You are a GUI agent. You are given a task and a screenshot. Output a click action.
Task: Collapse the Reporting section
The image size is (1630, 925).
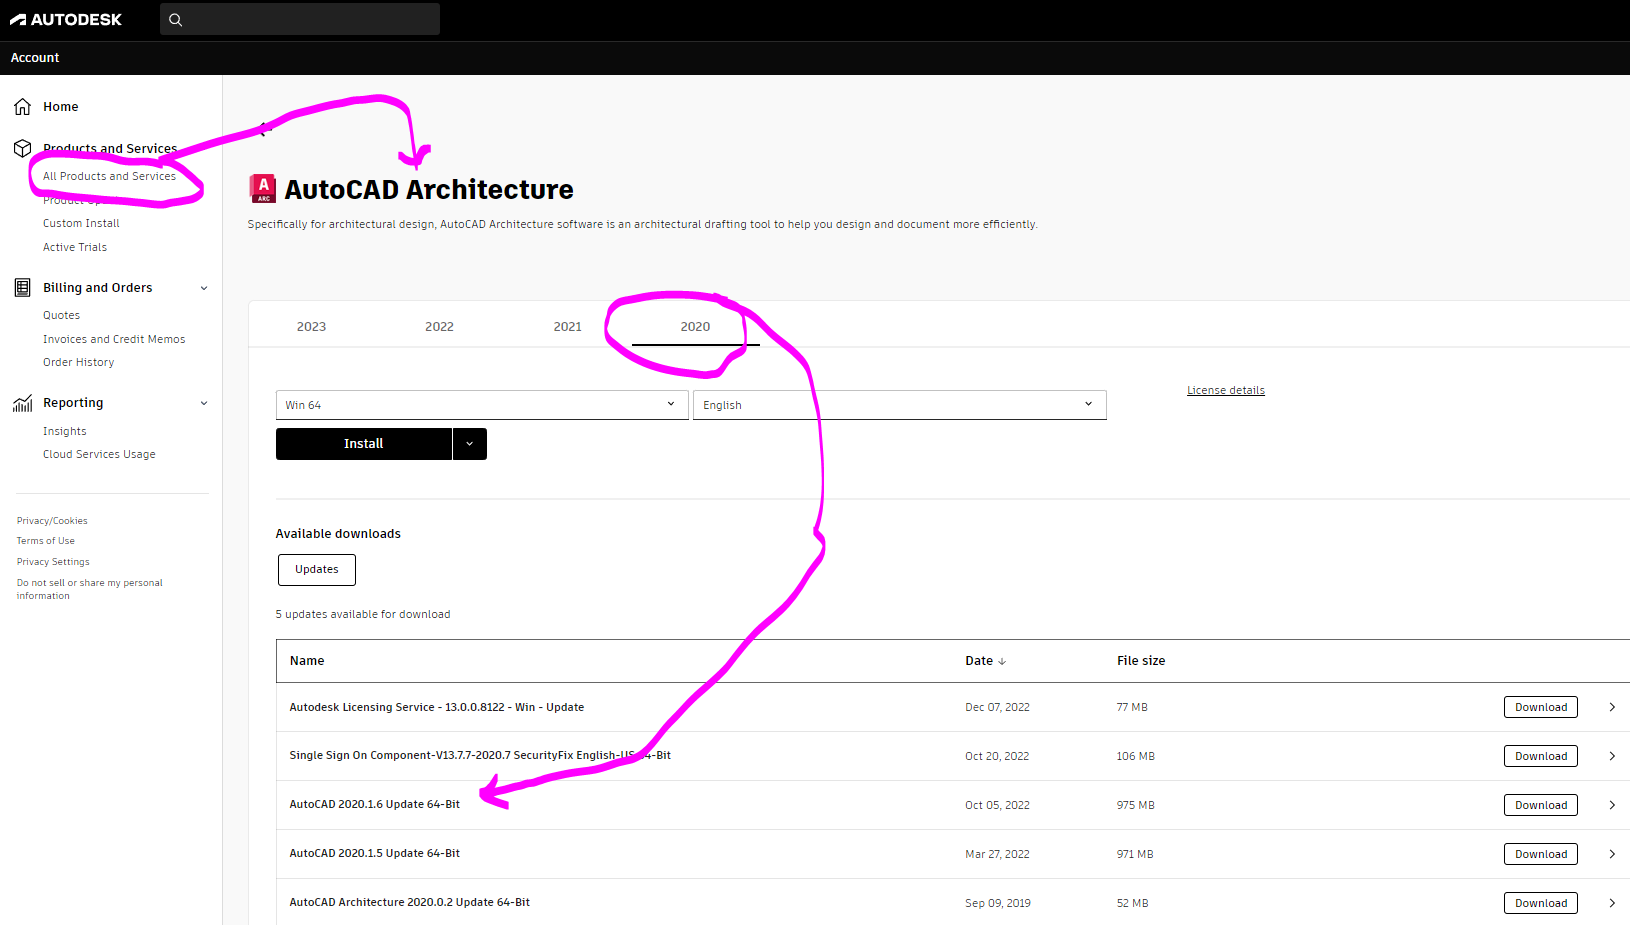coord(204,402)
